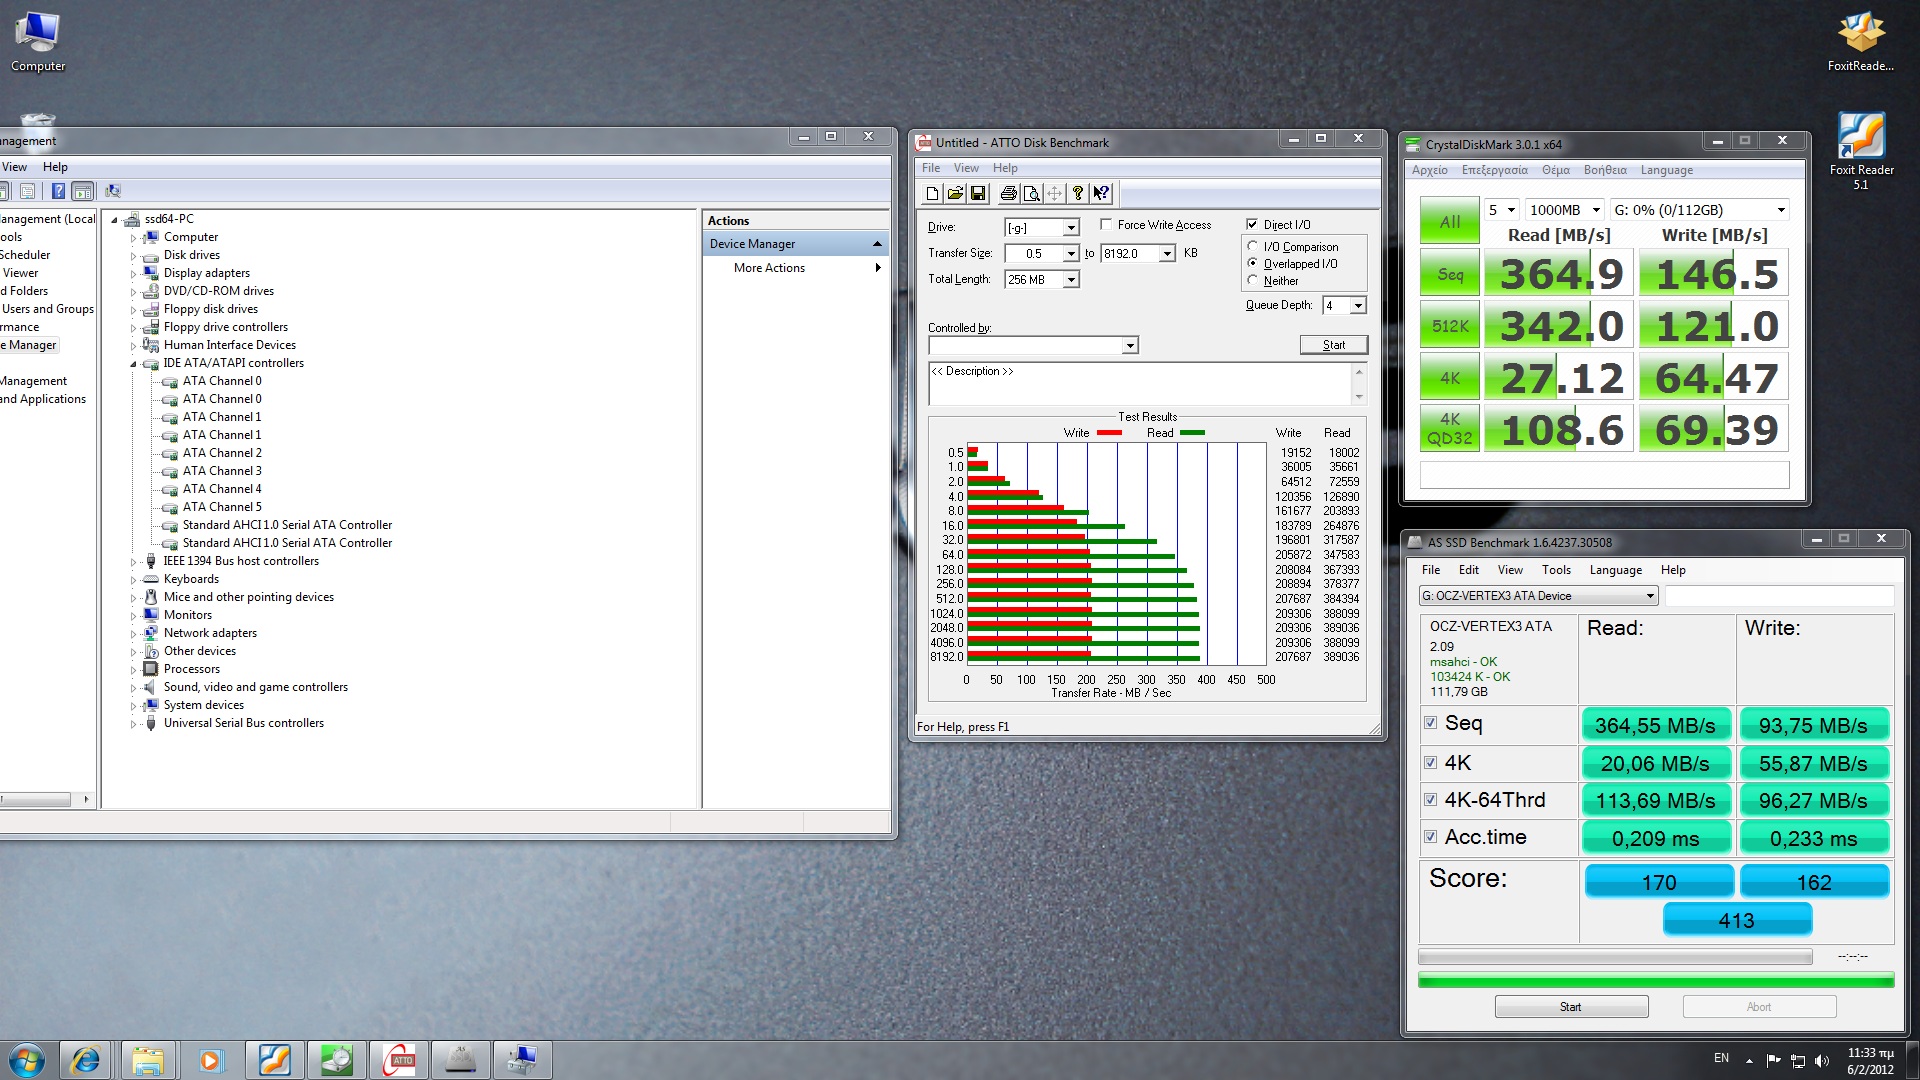
Task: Select the Neither radio button
Action: (x=1252, y=280)
